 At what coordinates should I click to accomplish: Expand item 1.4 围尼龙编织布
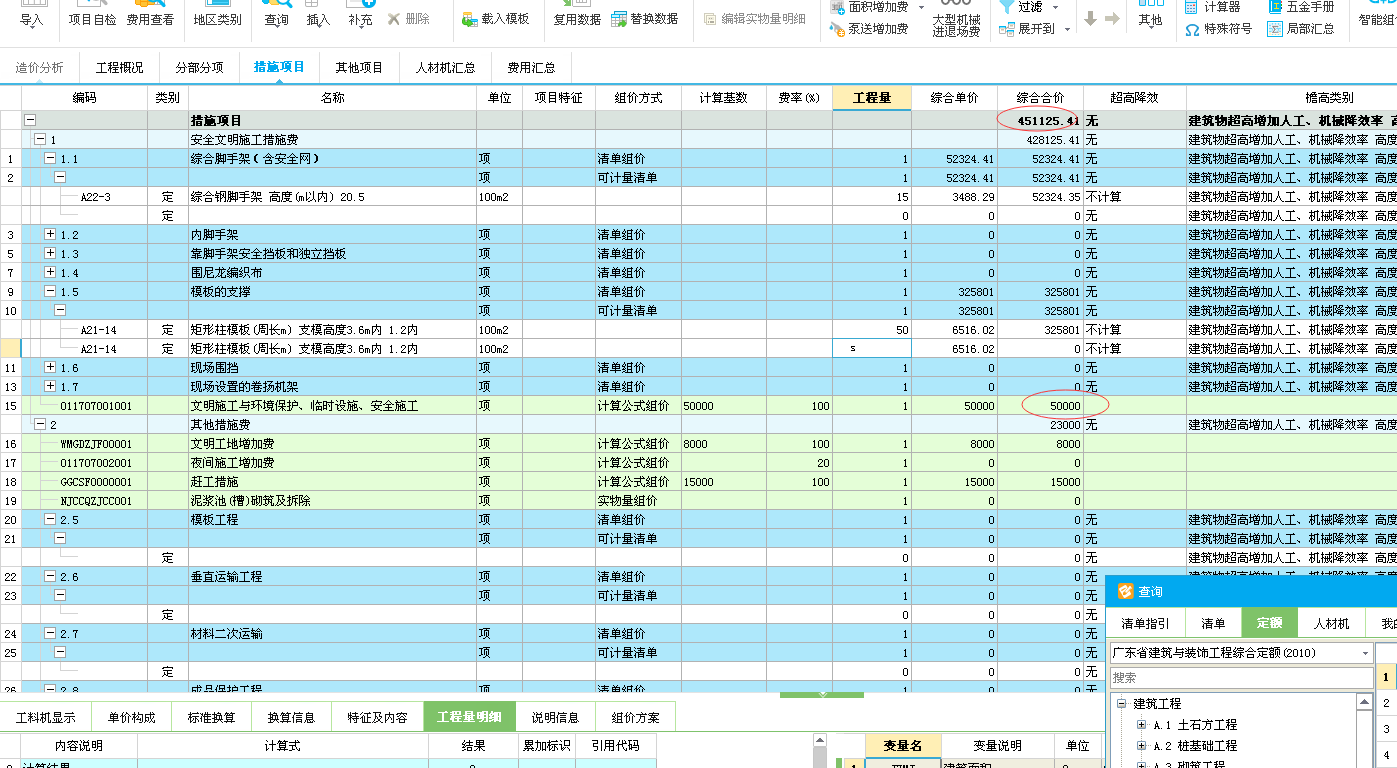[x=50, y=272]
